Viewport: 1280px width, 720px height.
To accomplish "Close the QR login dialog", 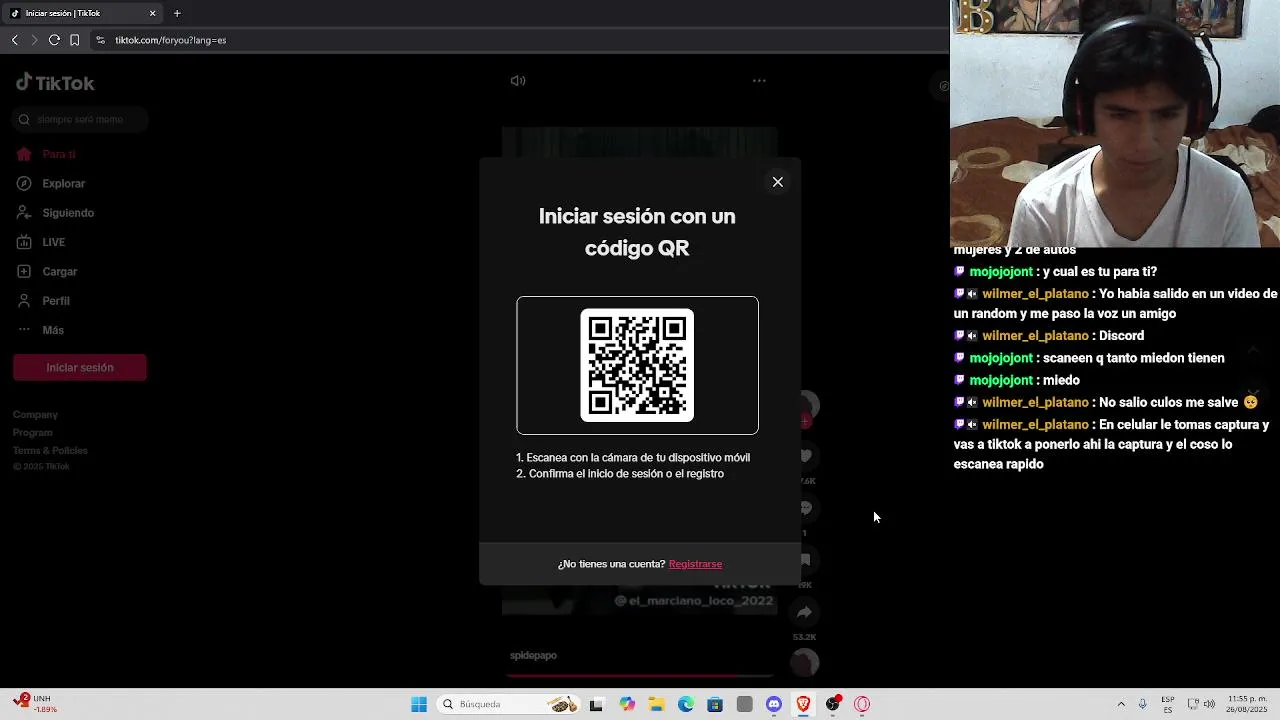I will coord(777,182).
